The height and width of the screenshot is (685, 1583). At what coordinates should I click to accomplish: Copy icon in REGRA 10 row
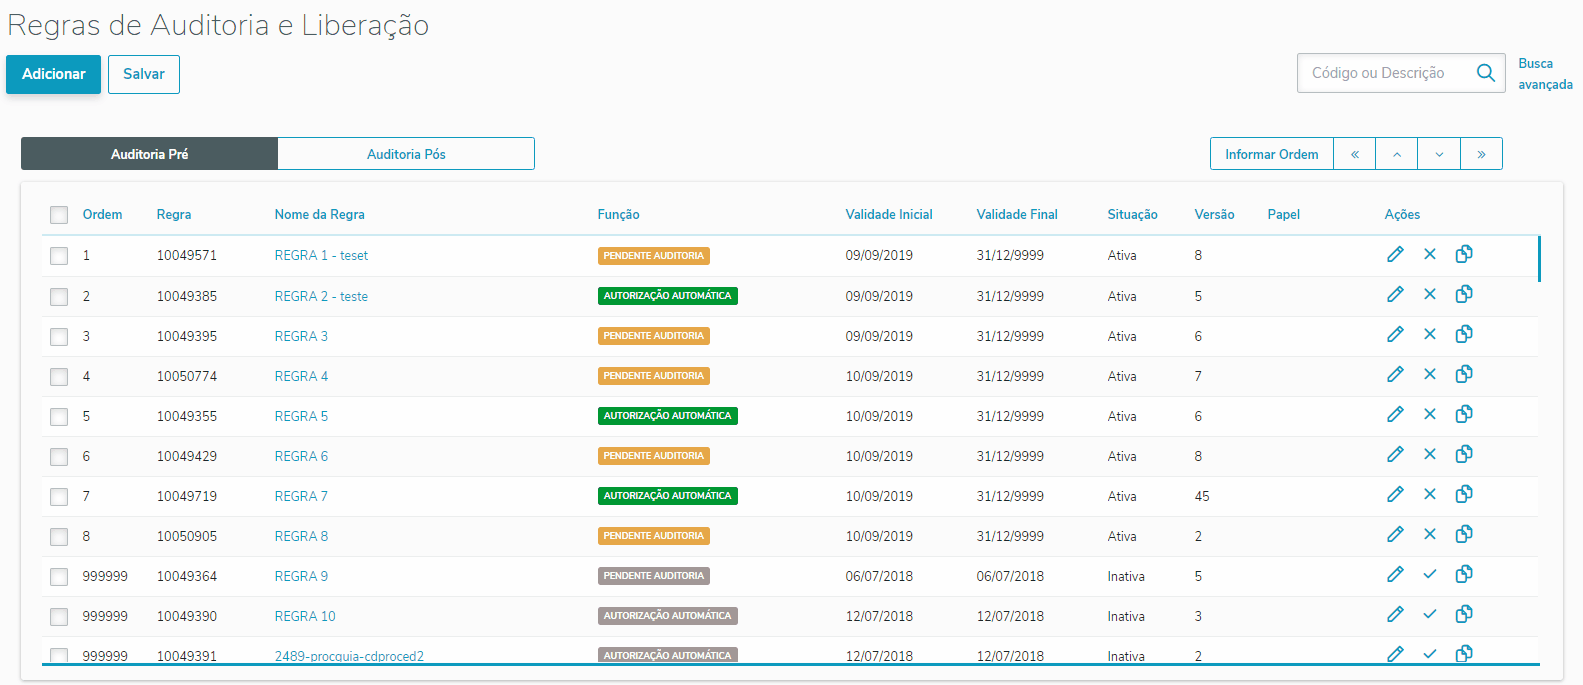[x=1464, y=614]
